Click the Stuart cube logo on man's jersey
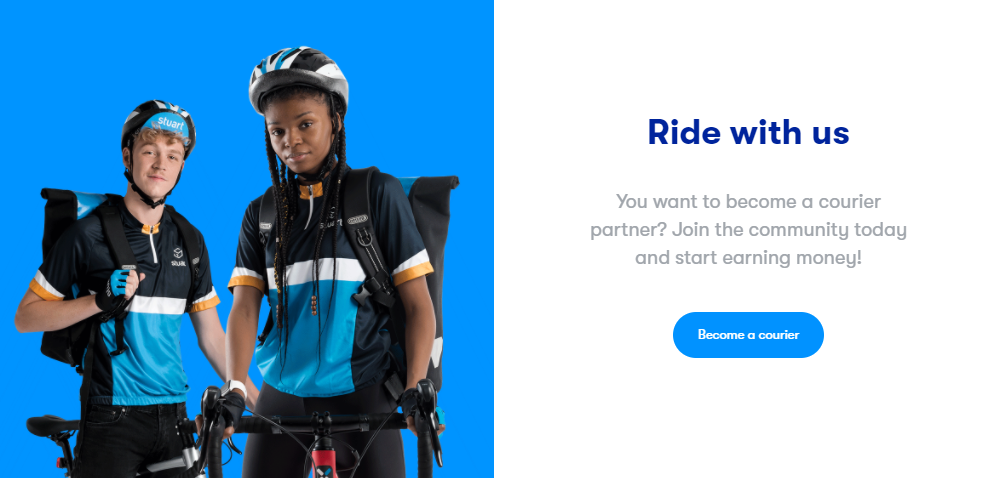The width and height of the screenshot is (993, 478). tap(179, 255)
